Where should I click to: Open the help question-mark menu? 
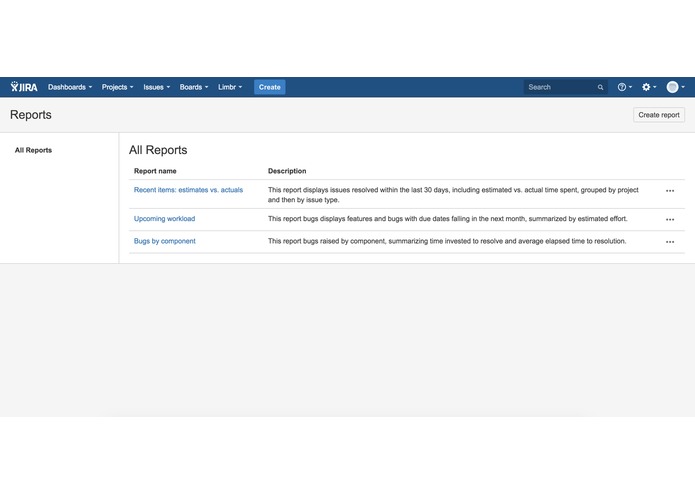(625, 87)
